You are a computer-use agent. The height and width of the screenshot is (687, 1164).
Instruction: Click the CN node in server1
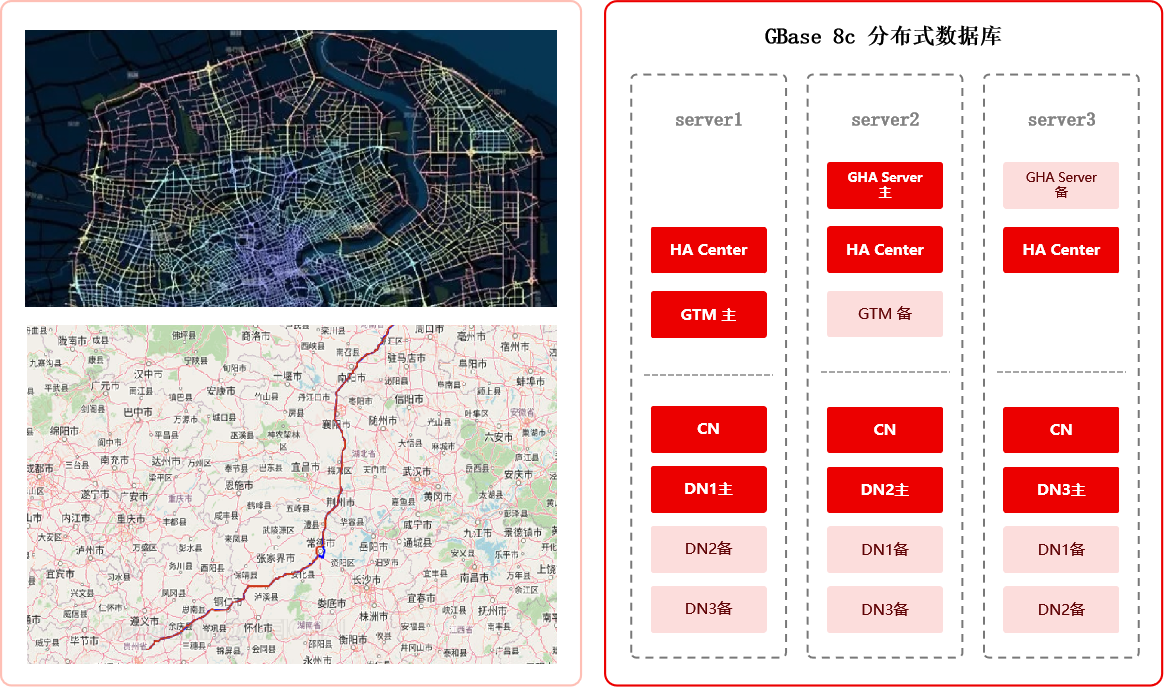coord(709,429)
